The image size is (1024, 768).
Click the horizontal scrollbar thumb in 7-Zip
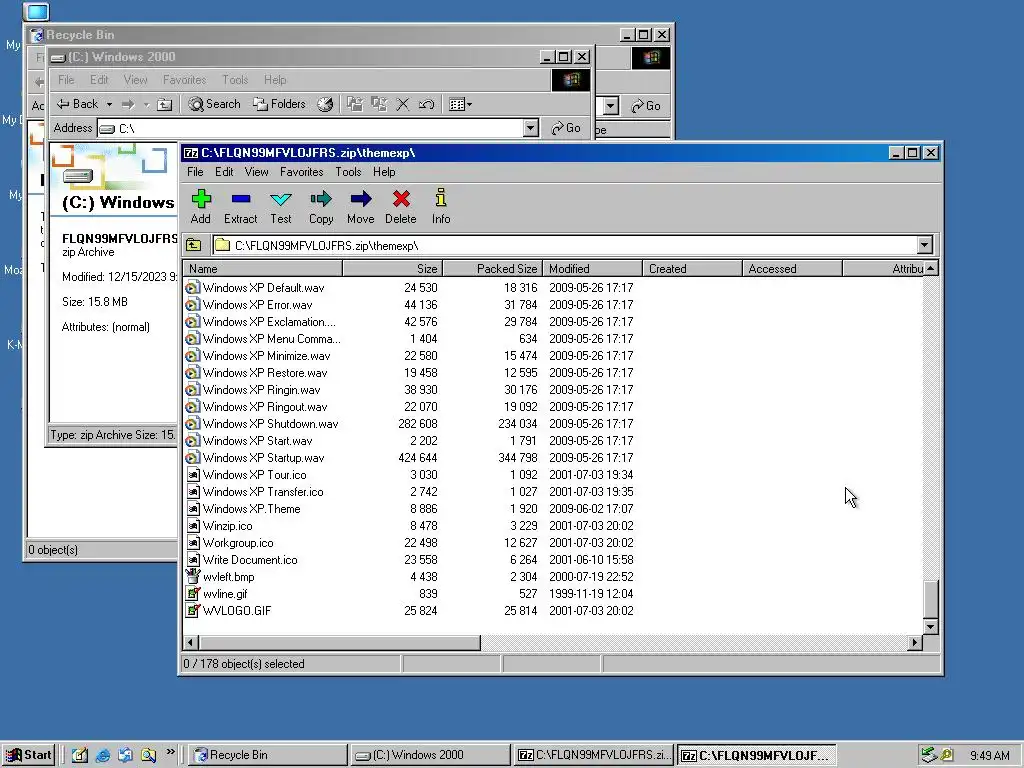[339, 643]
